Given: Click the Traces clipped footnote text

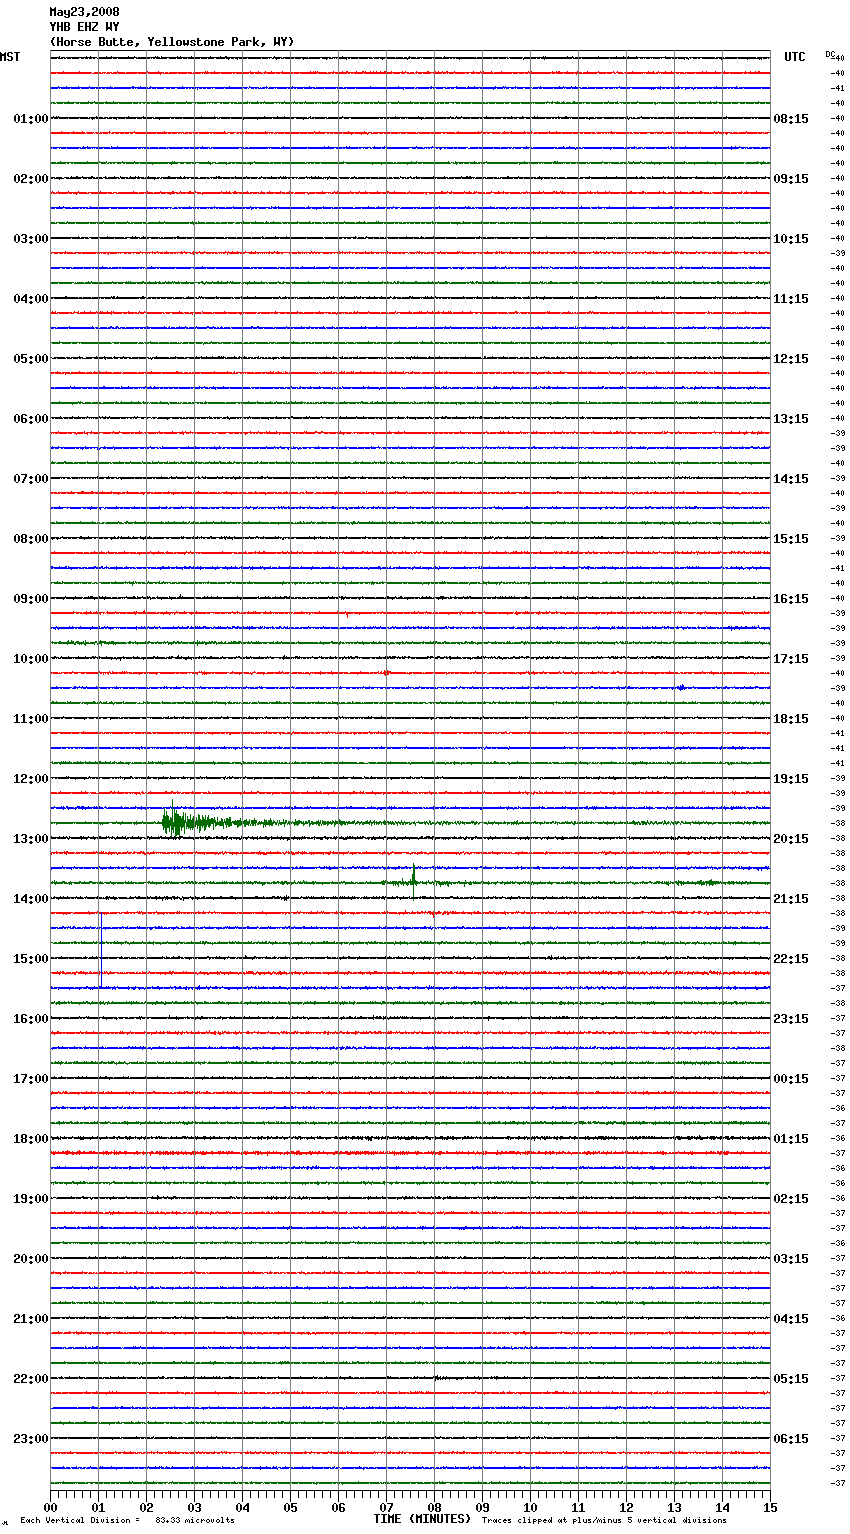Looking at the screenshot, I should (604, 1520).
